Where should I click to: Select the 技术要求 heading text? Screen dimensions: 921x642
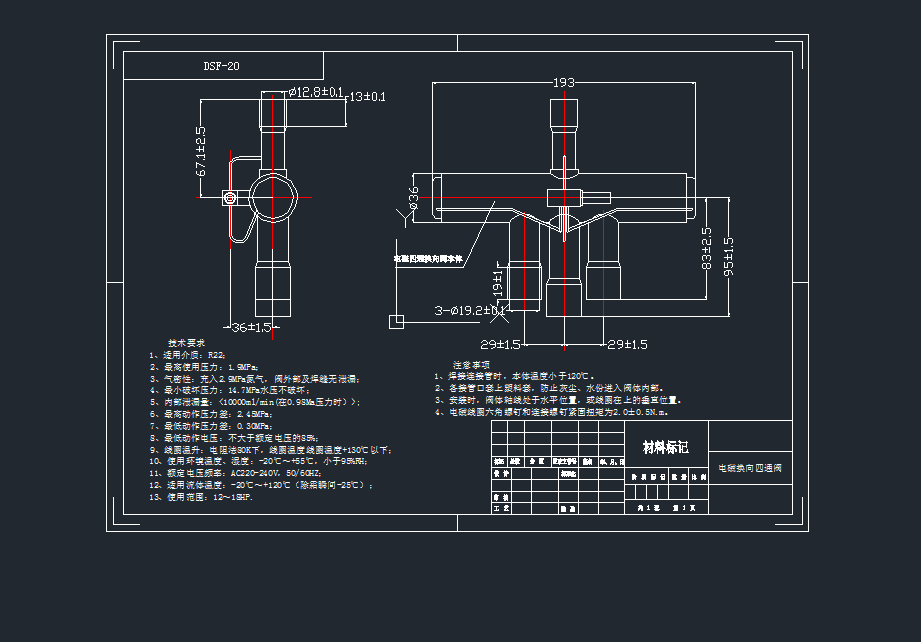tap(186, 343)
